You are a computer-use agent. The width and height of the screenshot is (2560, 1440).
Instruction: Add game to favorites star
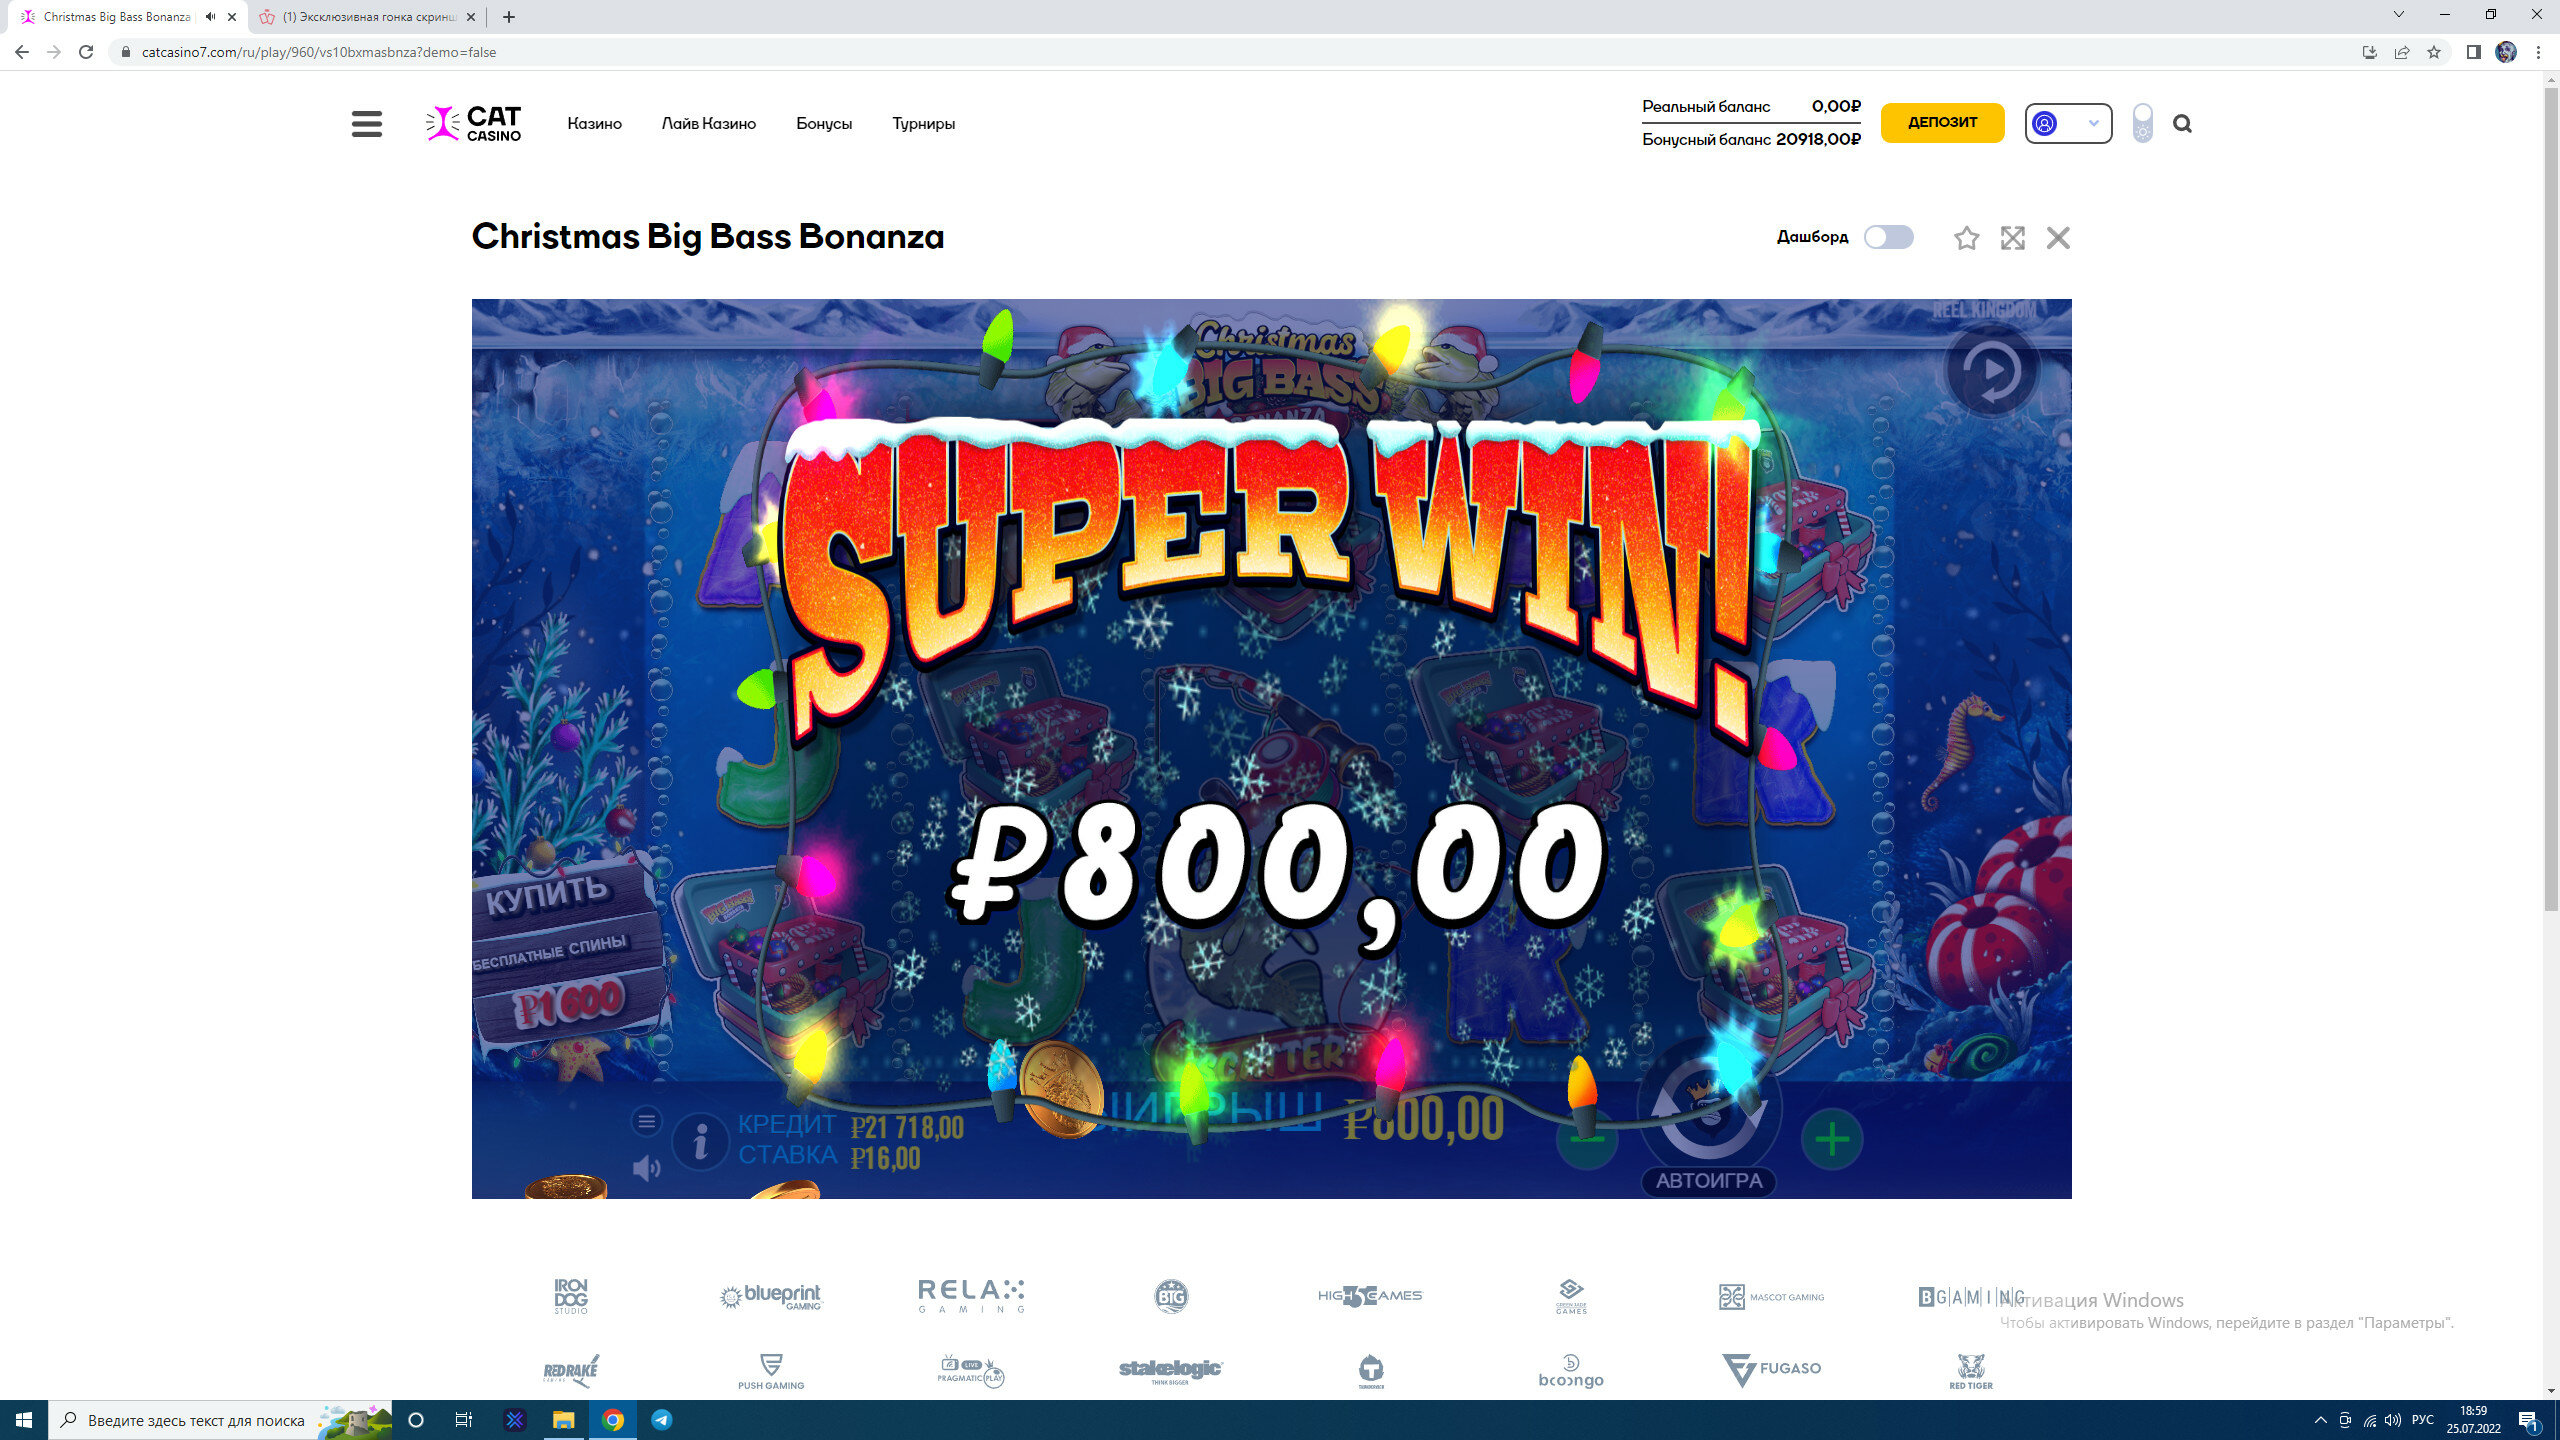(x=1966, y=238)
